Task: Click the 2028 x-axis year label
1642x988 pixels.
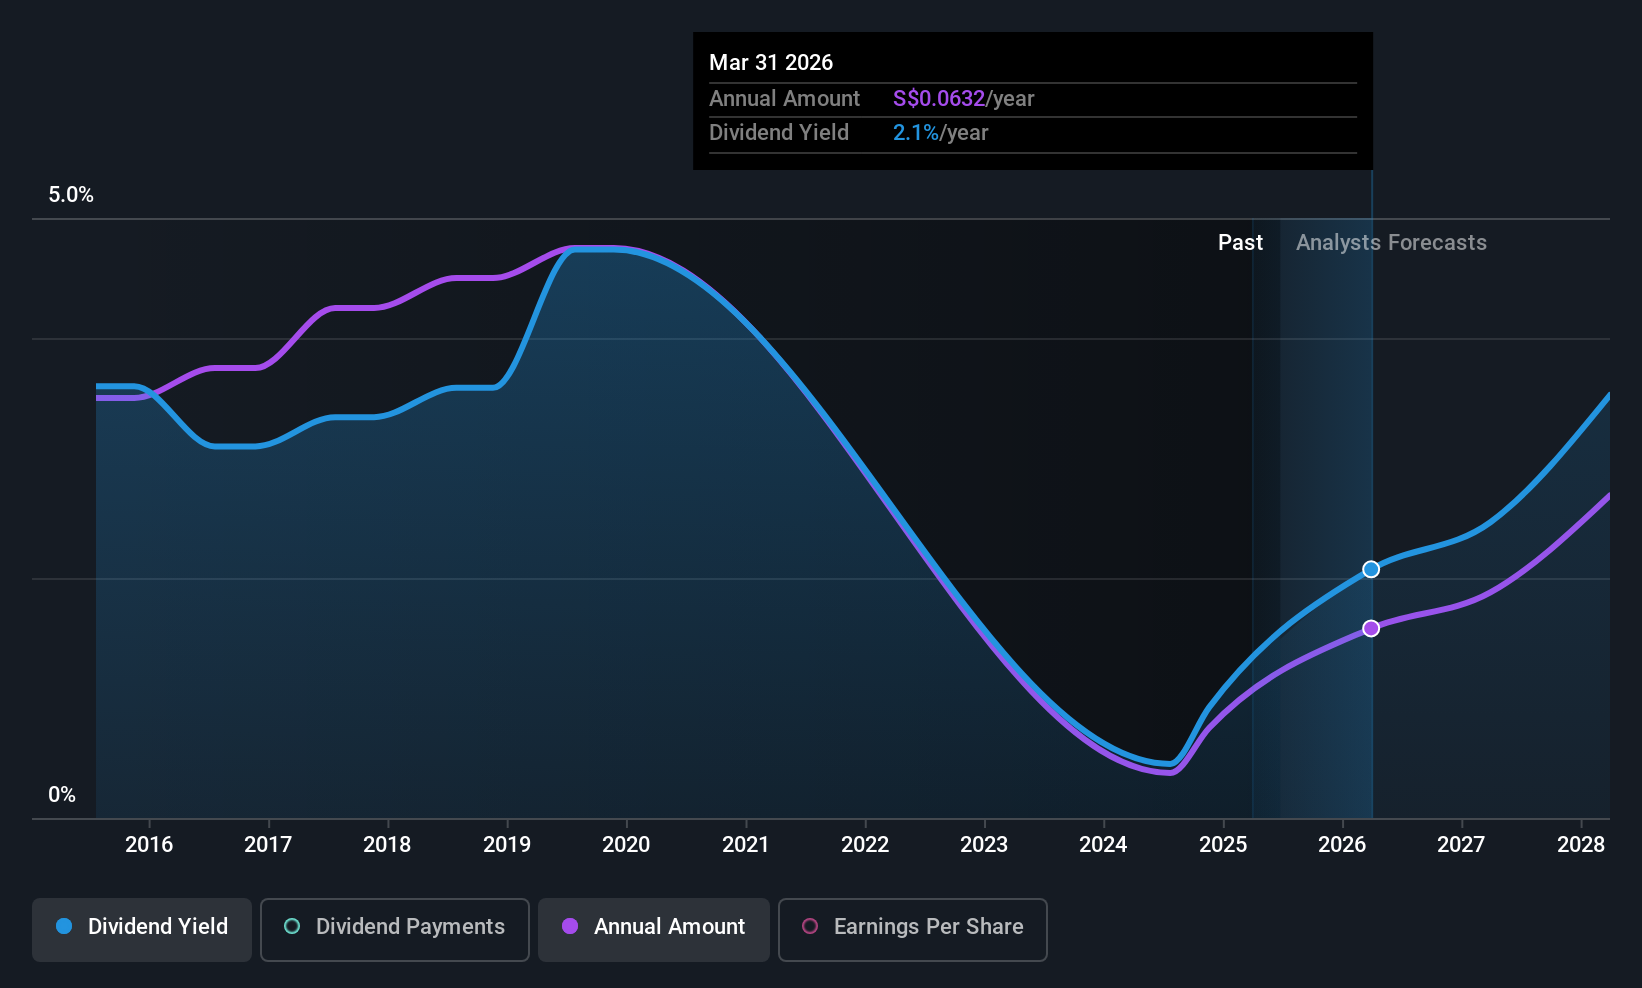Action: [x=1581, y=845]
